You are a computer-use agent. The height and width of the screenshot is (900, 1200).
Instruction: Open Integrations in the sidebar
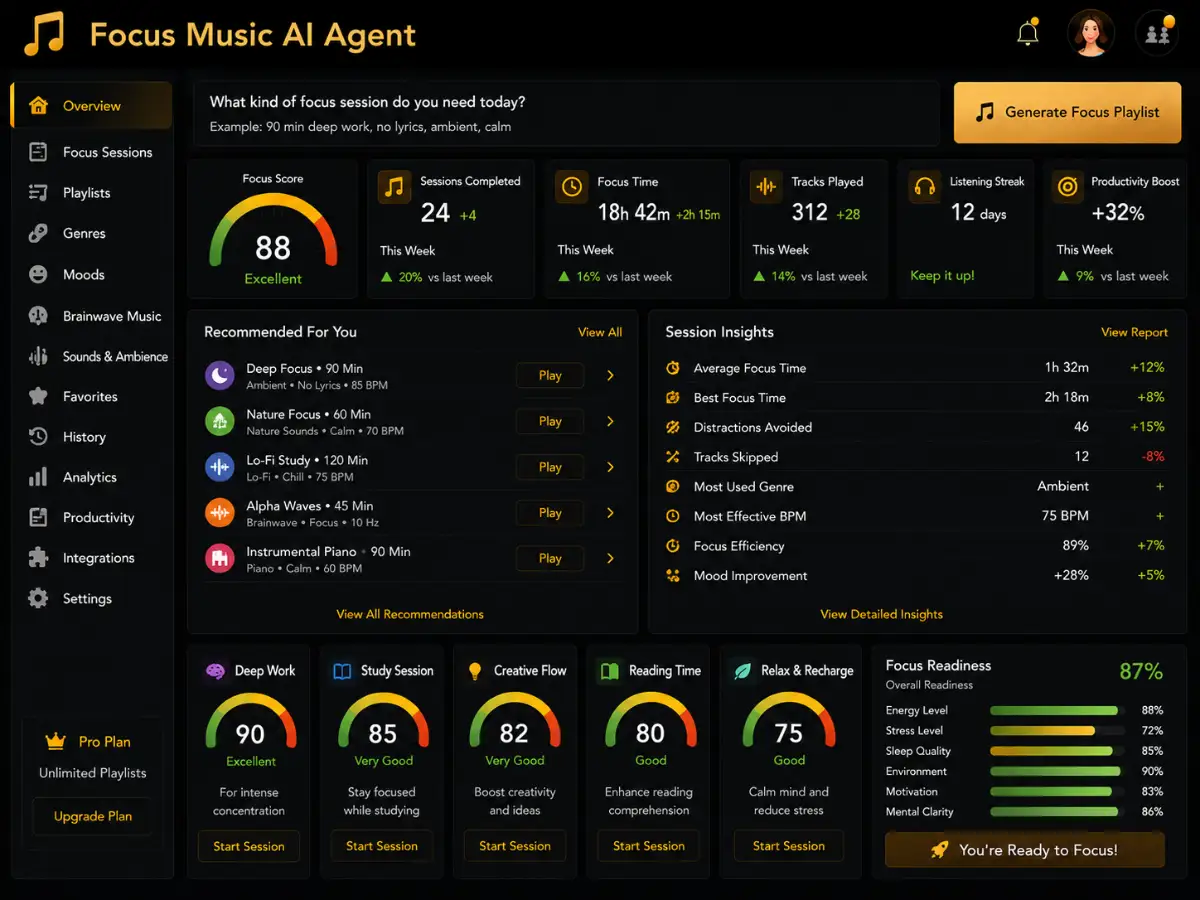tap(91, 558)
